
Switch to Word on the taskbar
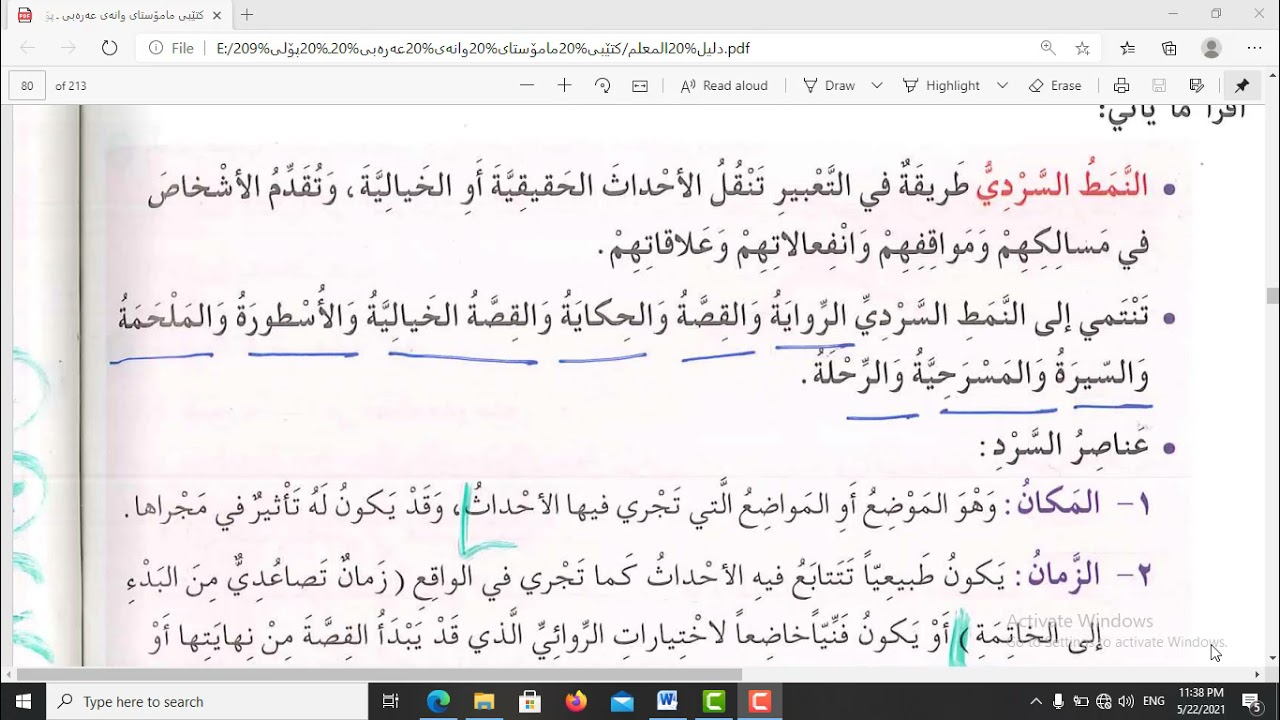[667, 701]
